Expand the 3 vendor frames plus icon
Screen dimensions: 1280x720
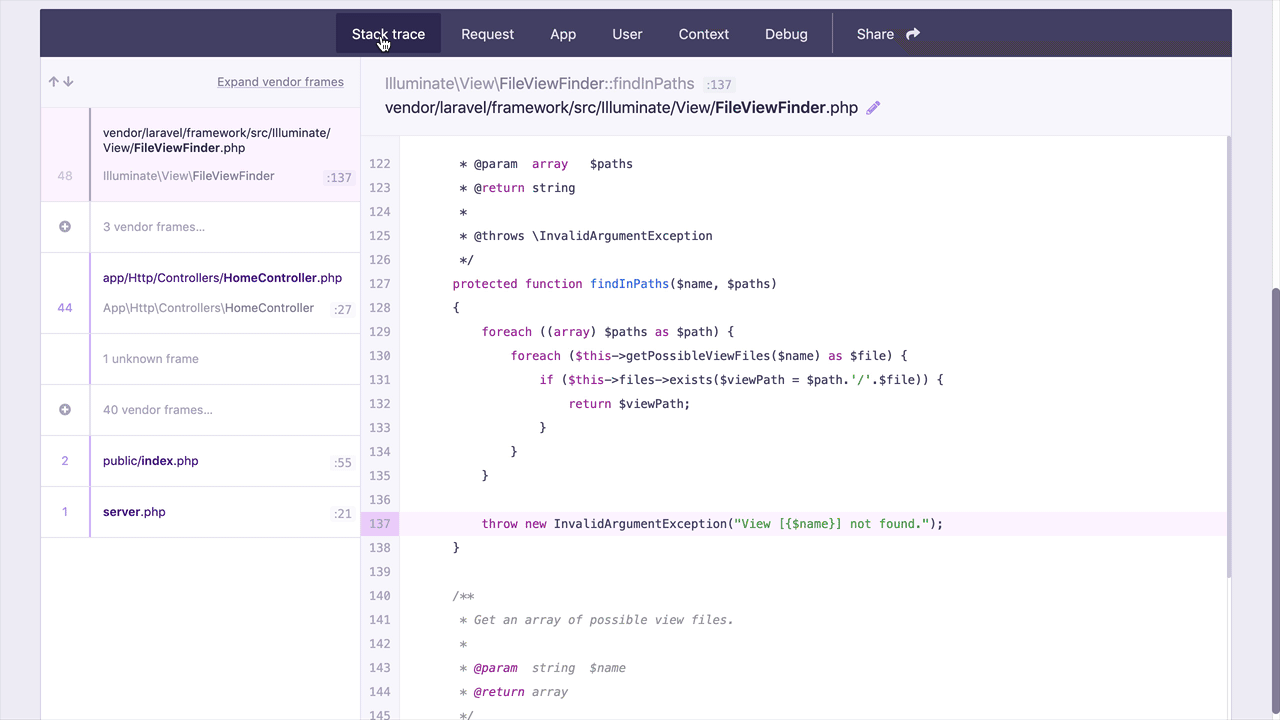click(x=65, y=227)
